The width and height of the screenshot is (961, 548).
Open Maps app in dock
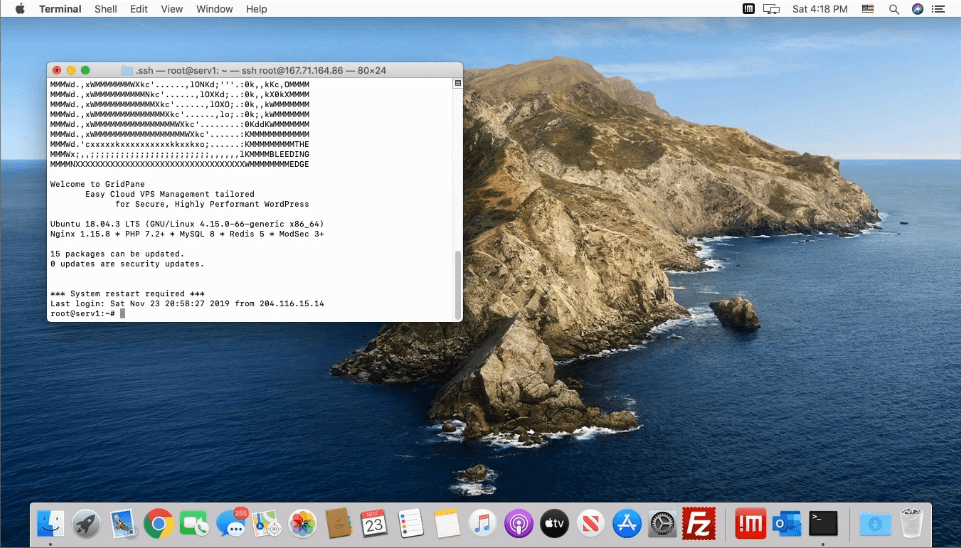tap(267, 524)
